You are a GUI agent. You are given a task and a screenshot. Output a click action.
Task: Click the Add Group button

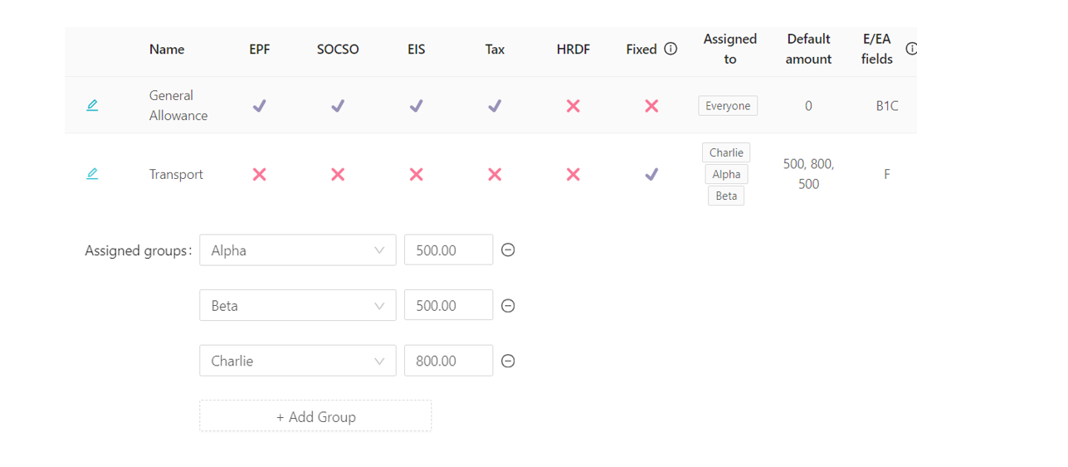coord(315,416)
